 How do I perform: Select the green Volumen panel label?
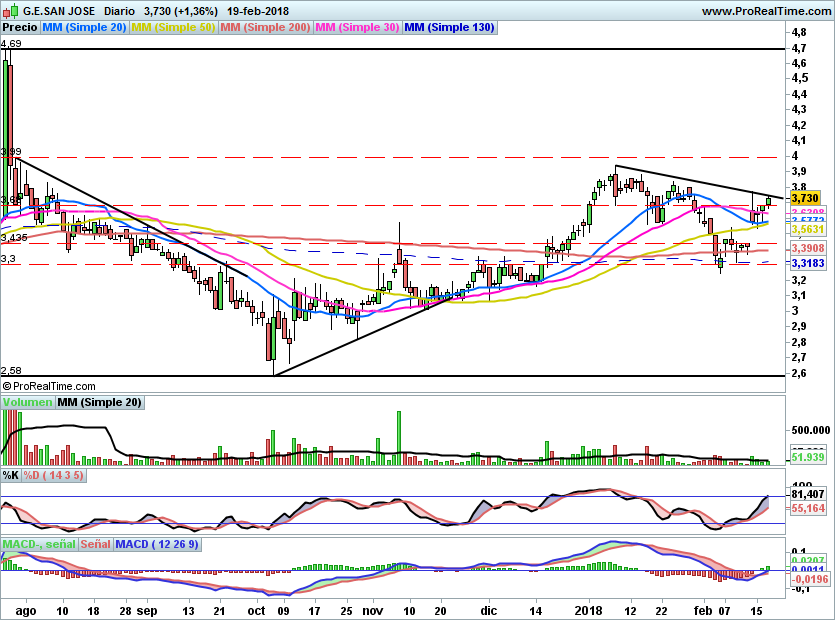[x=27, y=402]
